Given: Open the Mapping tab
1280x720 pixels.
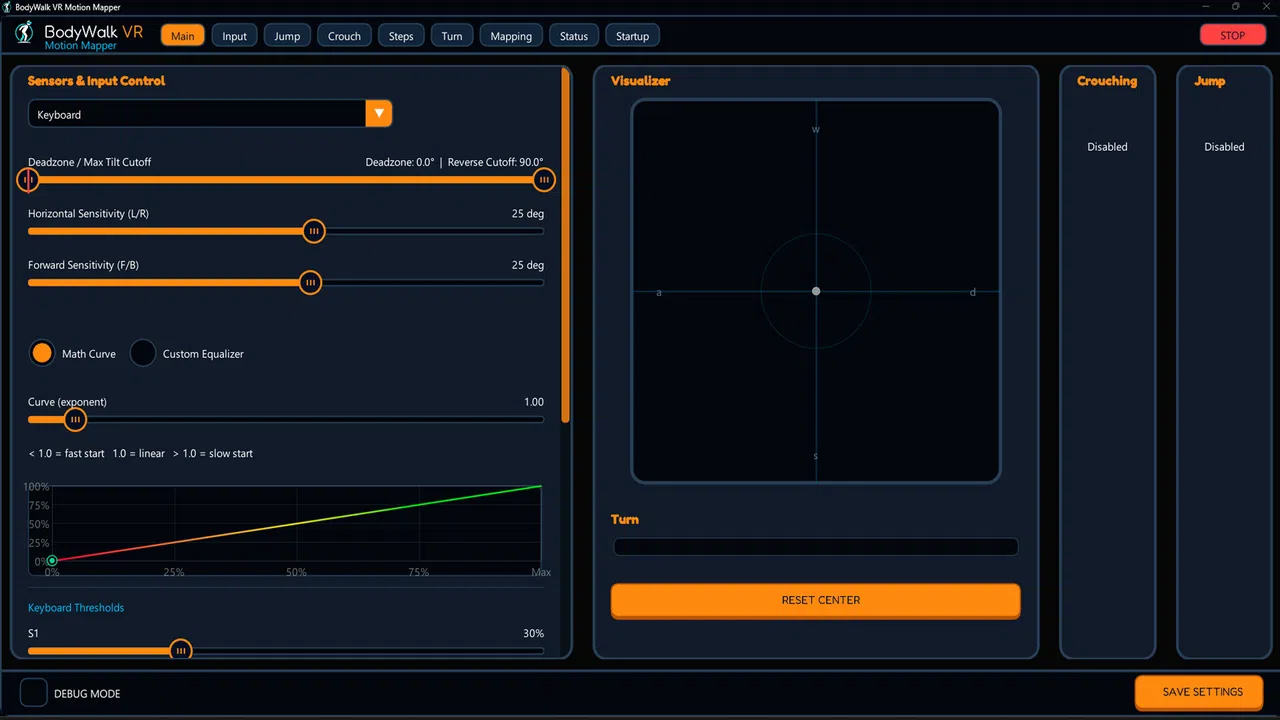Looking at the screenshot, I should pos(511,36).
